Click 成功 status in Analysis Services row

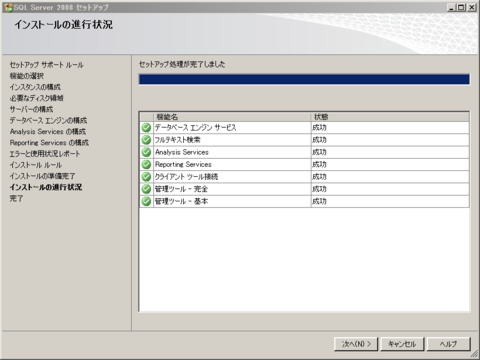[319, 152]
